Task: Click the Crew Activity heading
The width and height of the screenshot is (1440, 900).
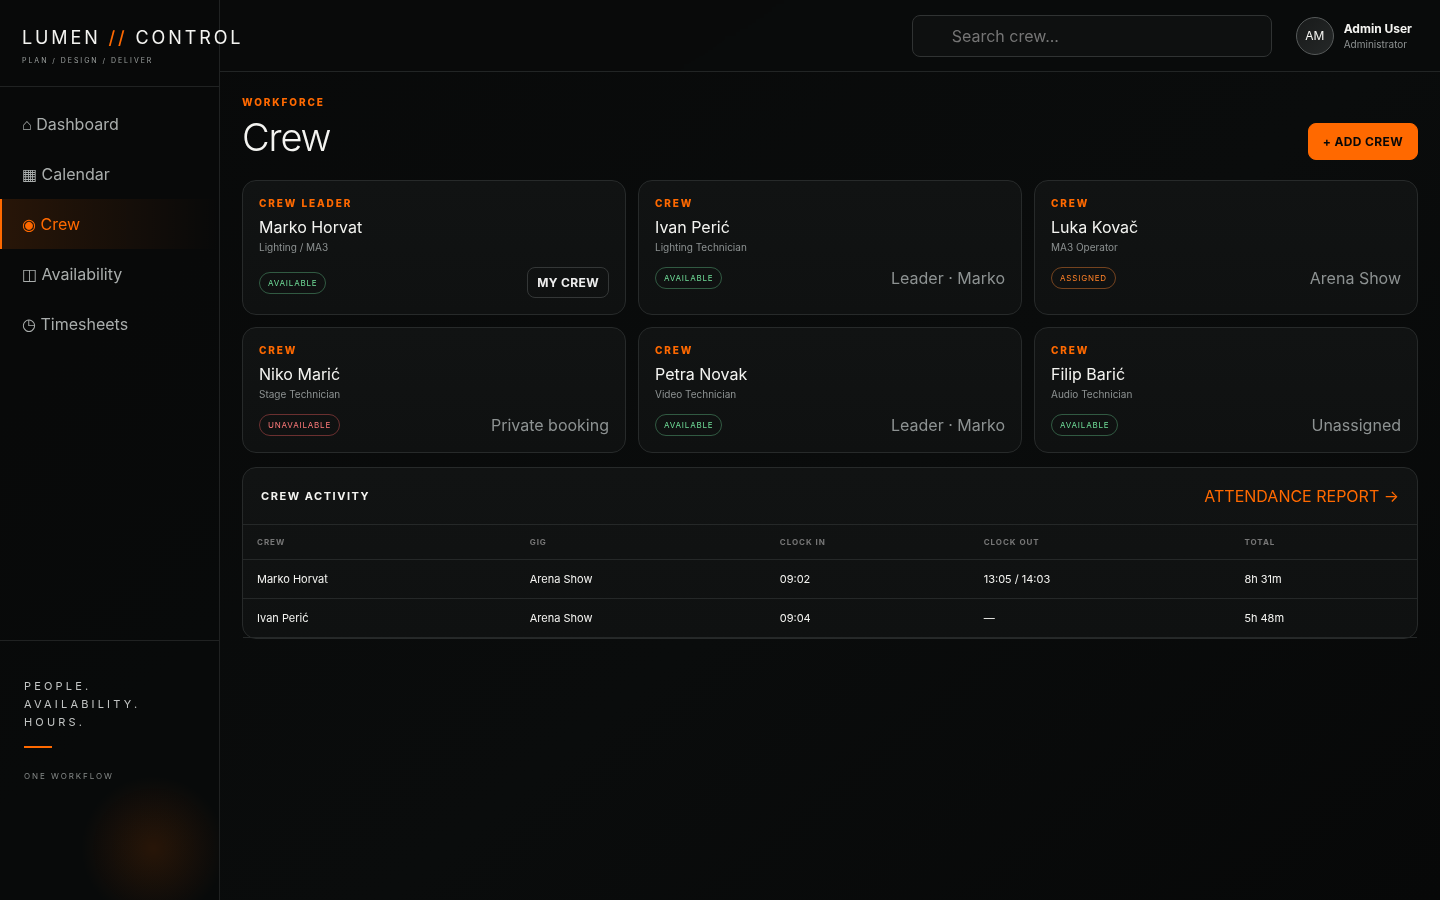Action: (315, 496)
